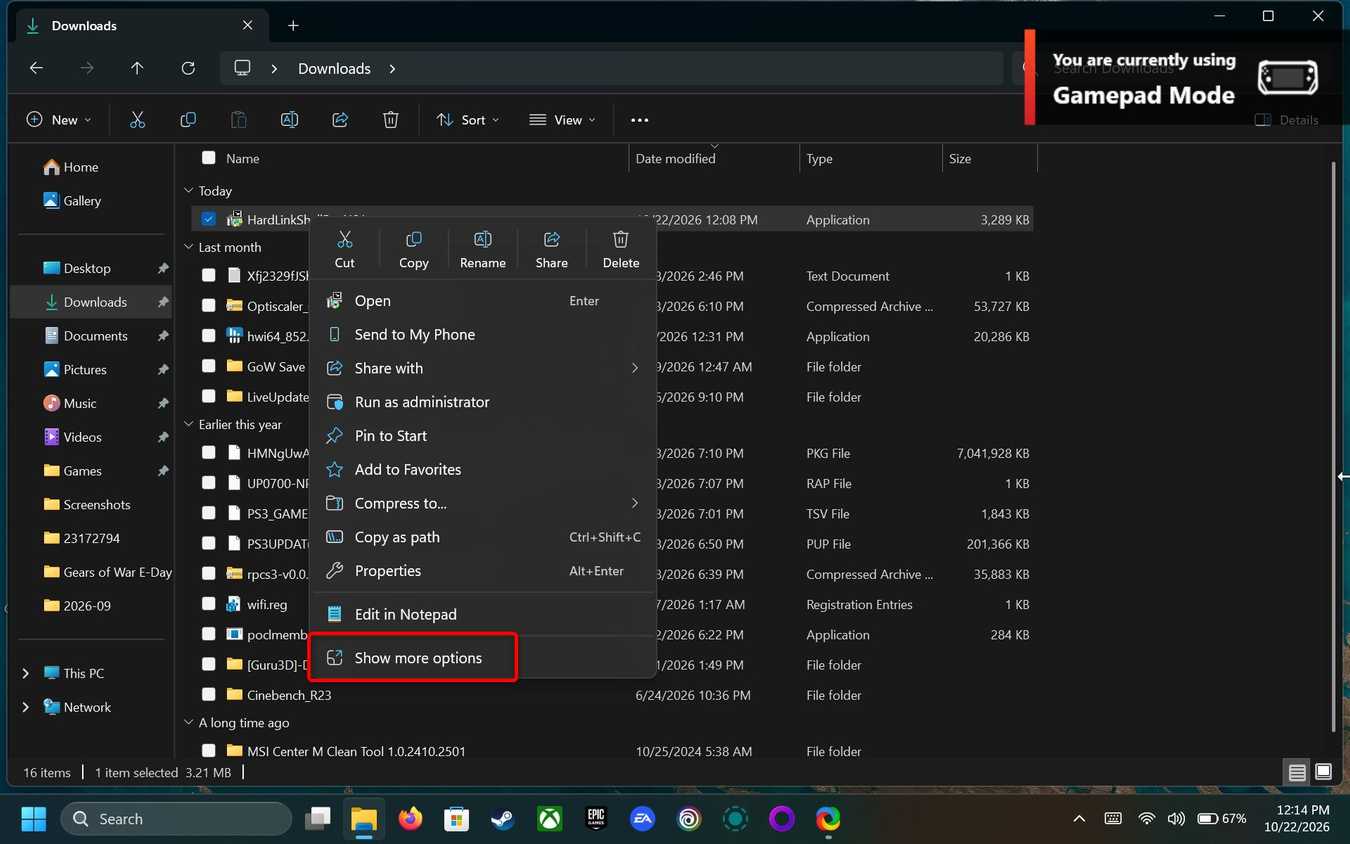This screenshot has width=1350, height=844.
Task: Click the Windows Start button
Action: click(34, 819)
